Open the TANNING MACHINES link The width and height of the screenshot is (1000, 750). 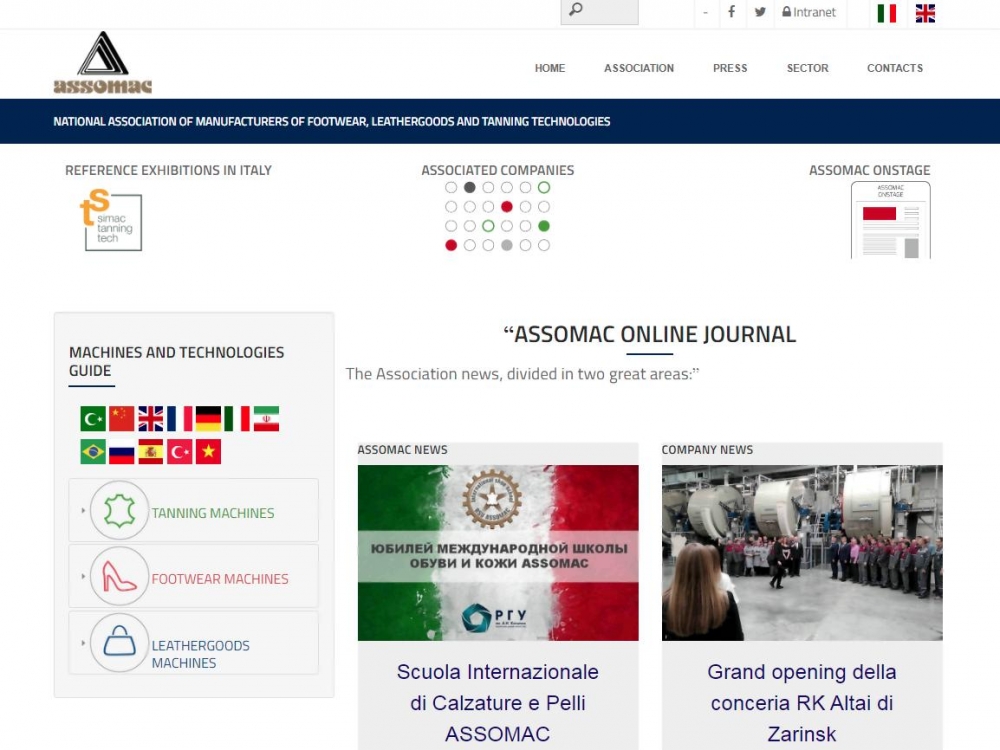(213, 513)
